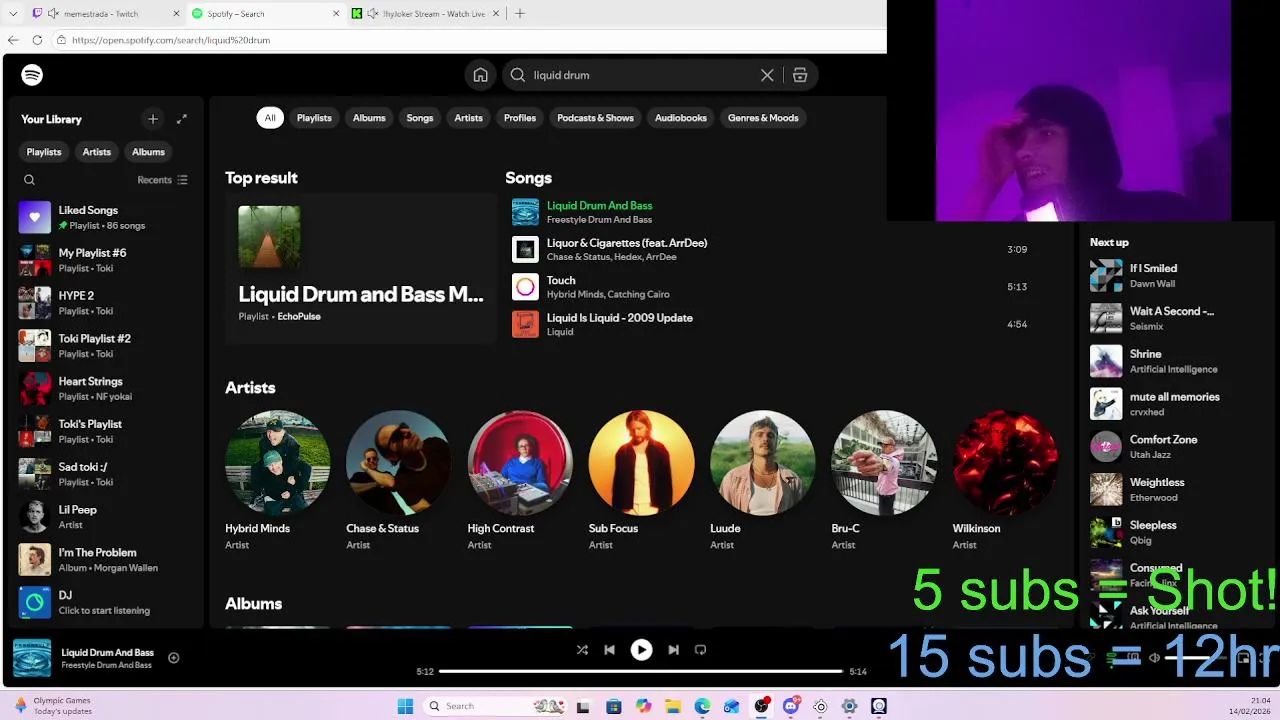Open High Contrast artist card
Image resolution: width=1280 pixels, height=720 pixels.
[520, 481]
